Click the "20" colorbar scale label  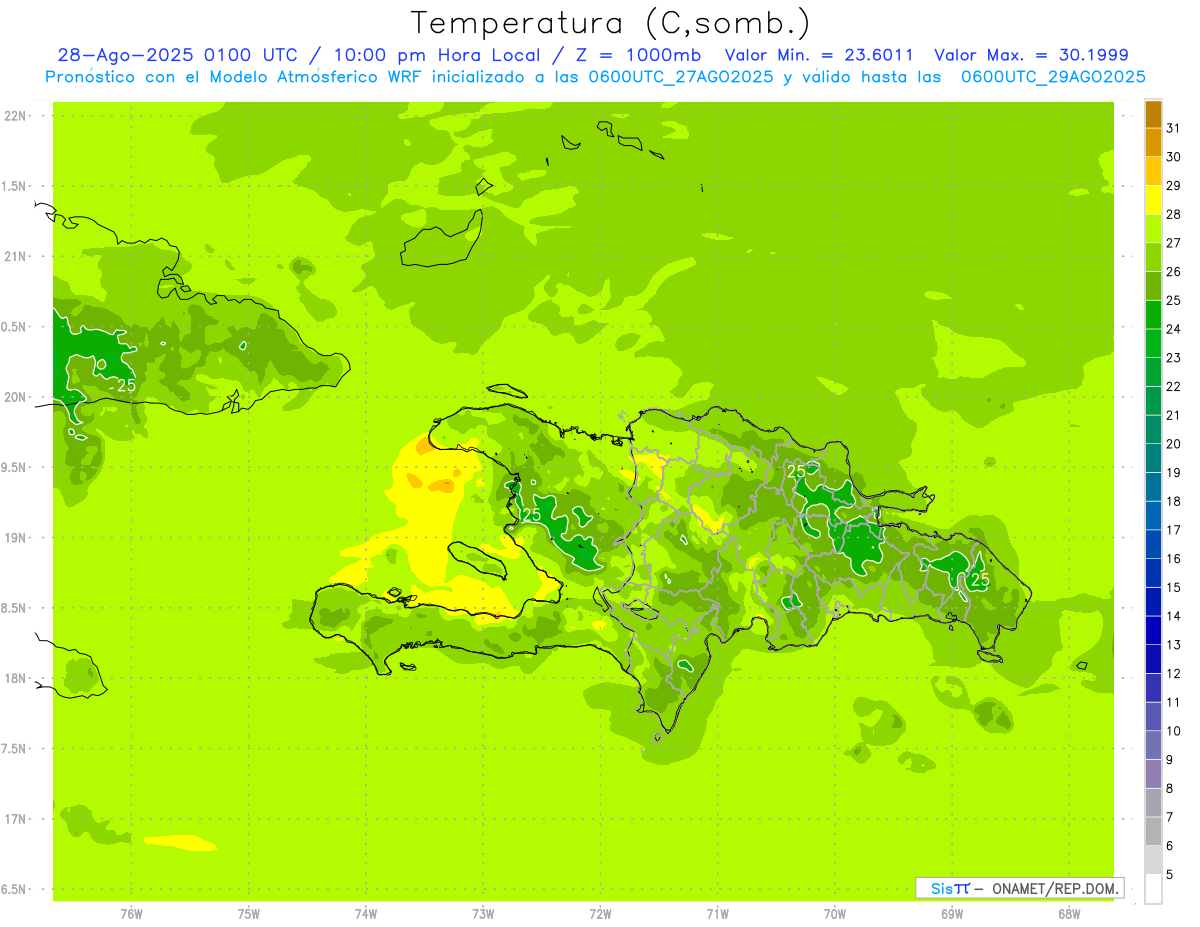coord(1173,444)
